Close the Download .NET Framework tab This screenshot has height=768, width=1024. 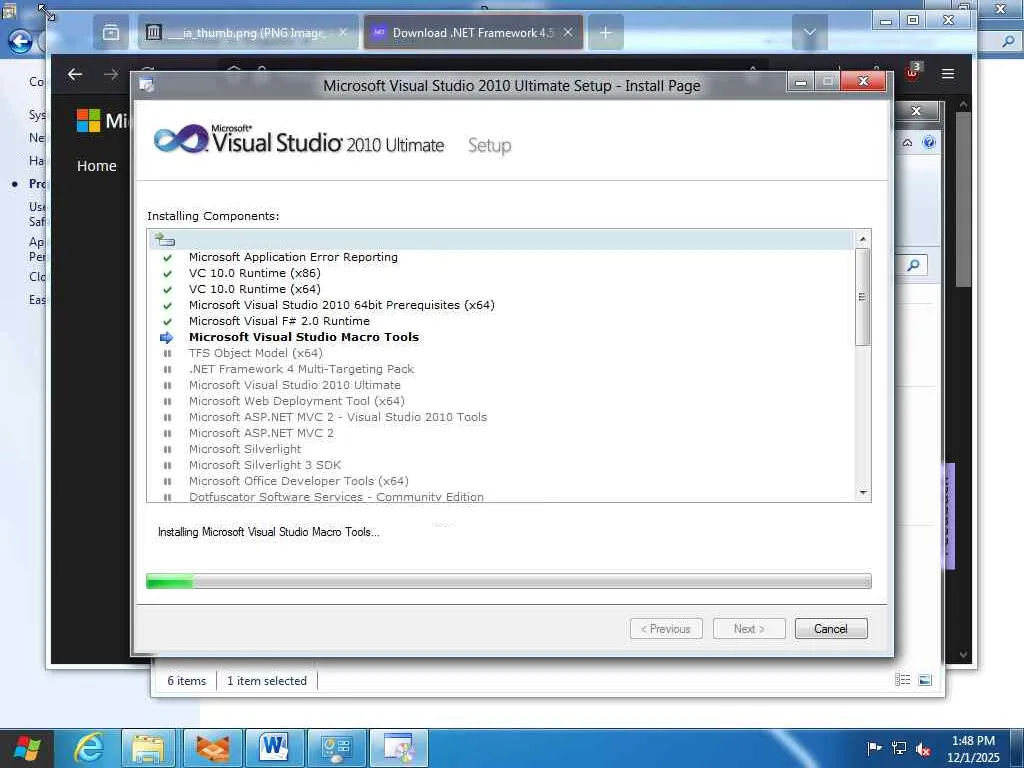pyautogui.click(x=568, y=32)
